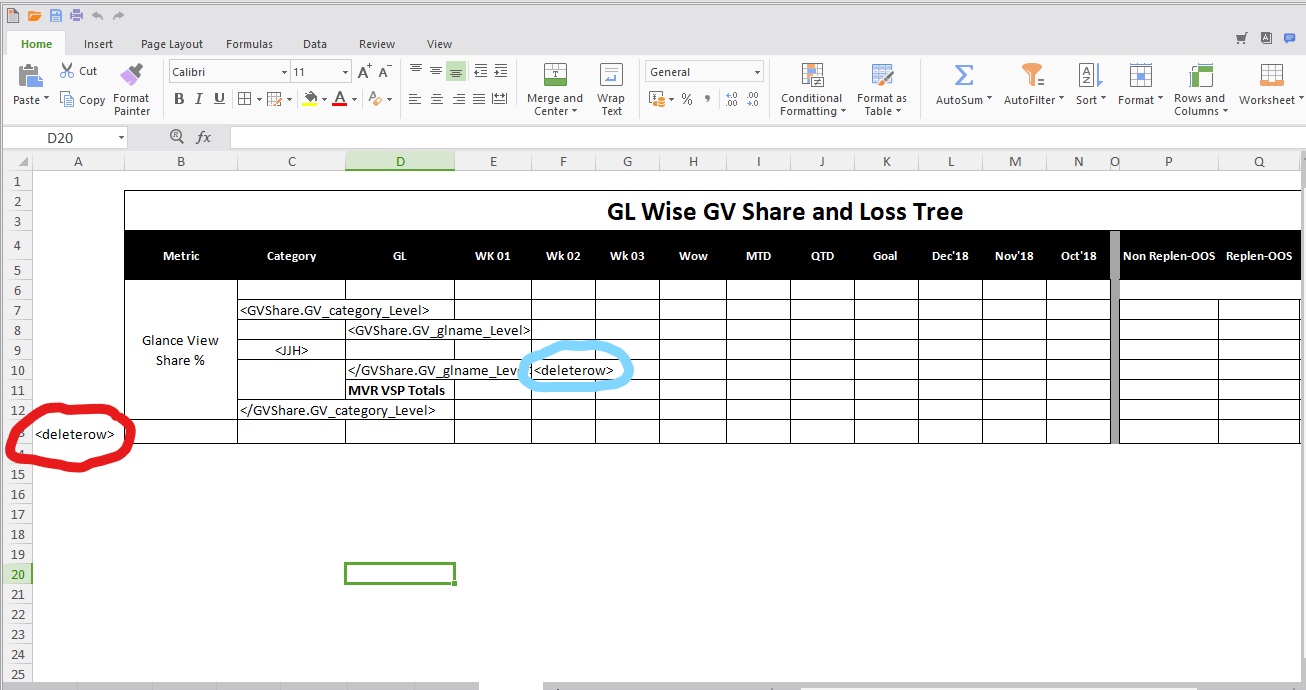
Task: Increase font size with the A+ icon
Action: coord(365,71)
